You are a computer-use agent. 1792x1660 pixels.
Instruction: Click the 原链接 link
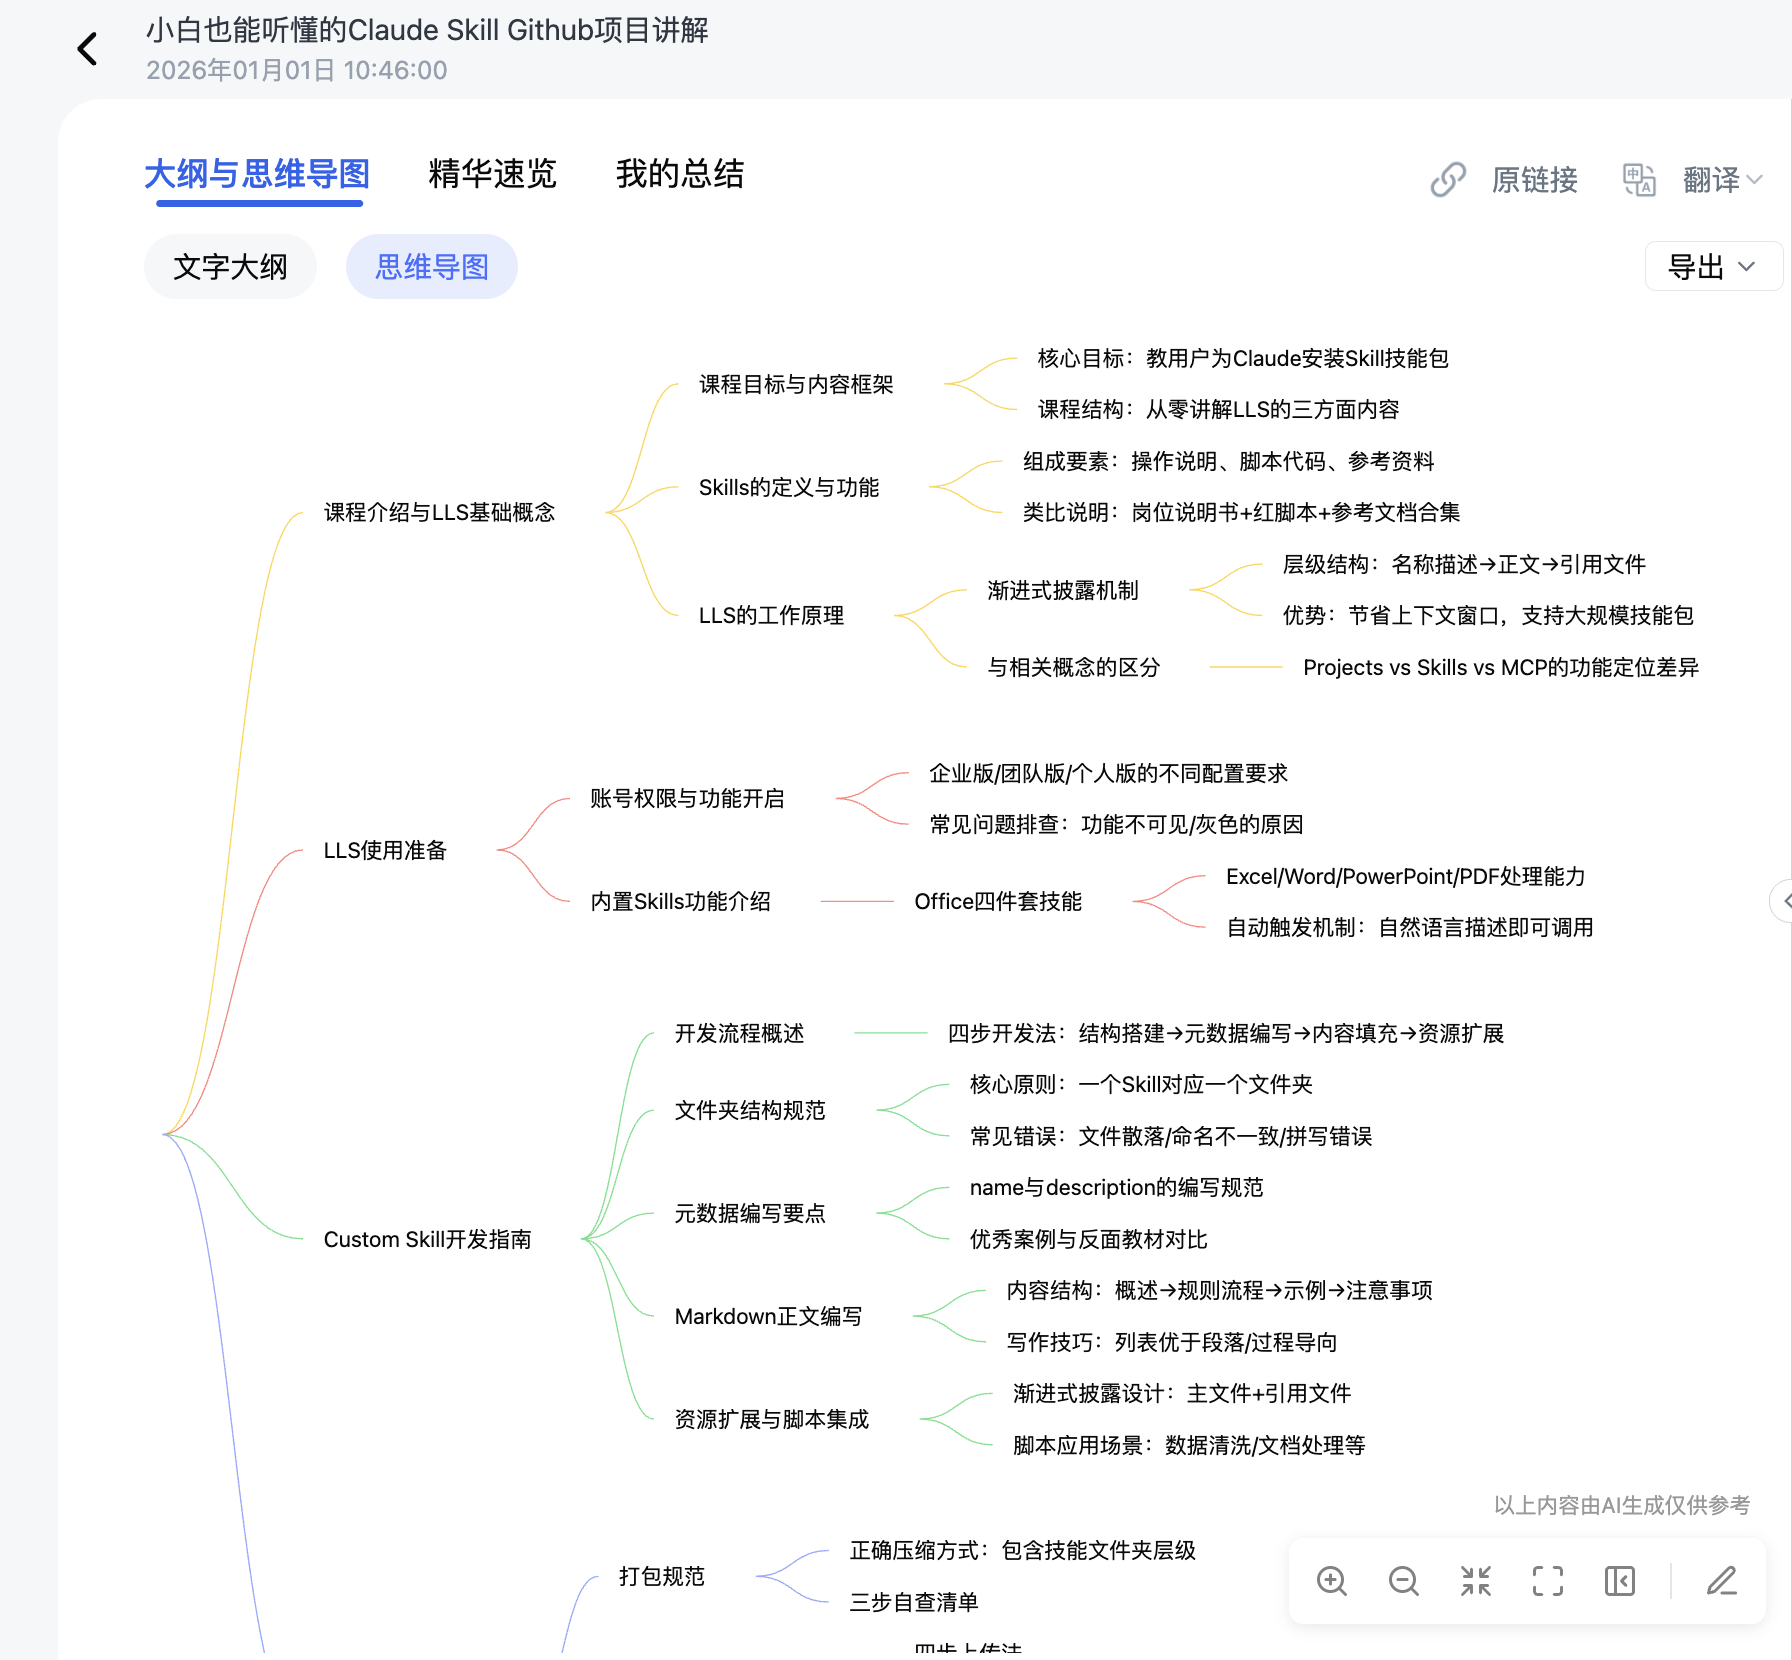pos(1535,180)
